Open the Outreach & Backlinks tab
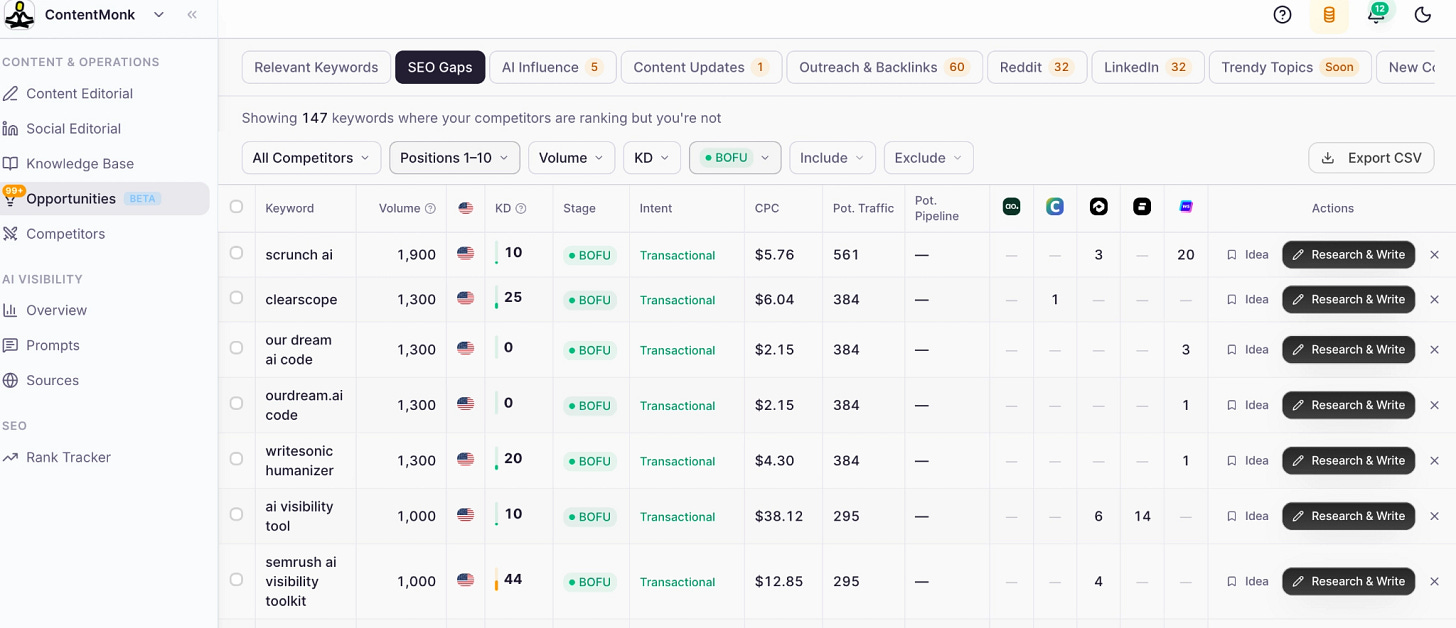Image resolution: width=1456 pixels, height=628 pixels. 884,67
